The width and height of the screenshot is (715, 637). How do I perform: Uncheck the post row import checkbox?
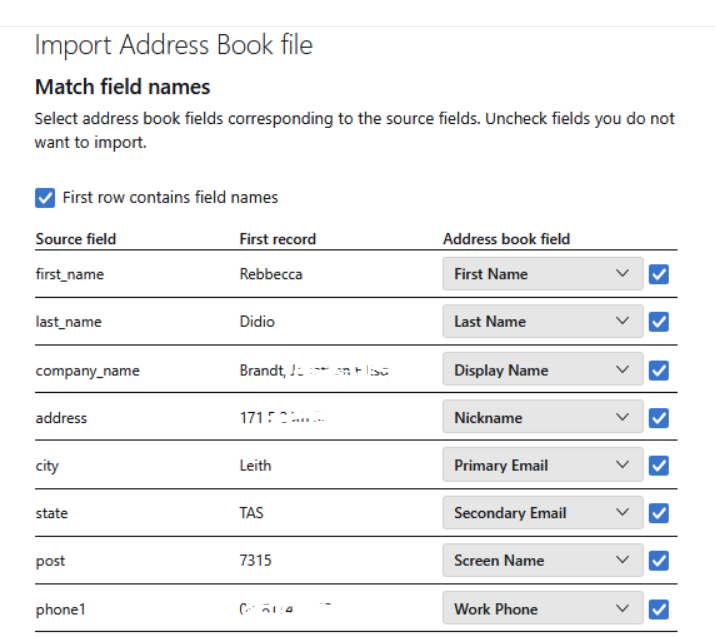pos(658,561)
